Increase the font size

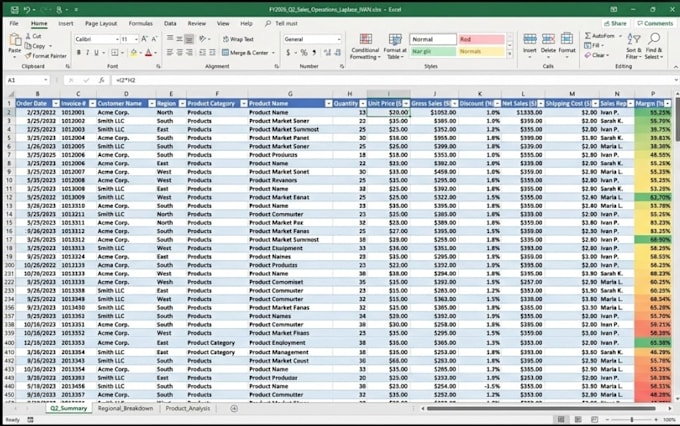pyautogui.click(x=145, y=39)
